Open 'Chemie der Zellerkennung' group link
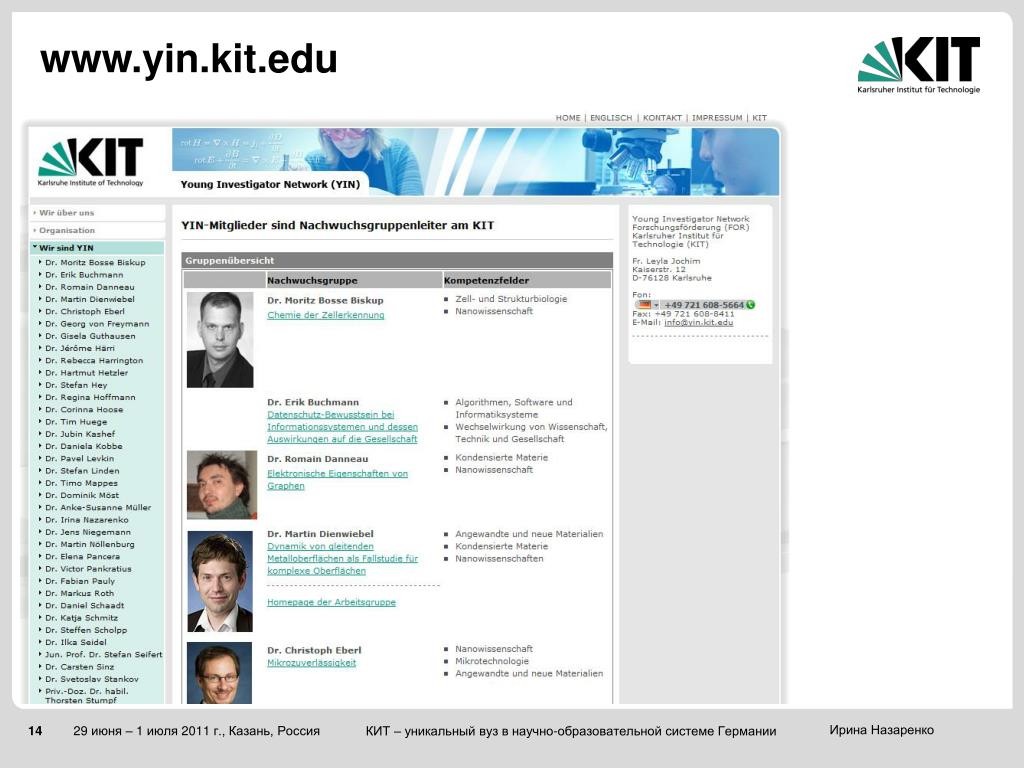This screenshot has height=768, width=1024. point(325,315)
